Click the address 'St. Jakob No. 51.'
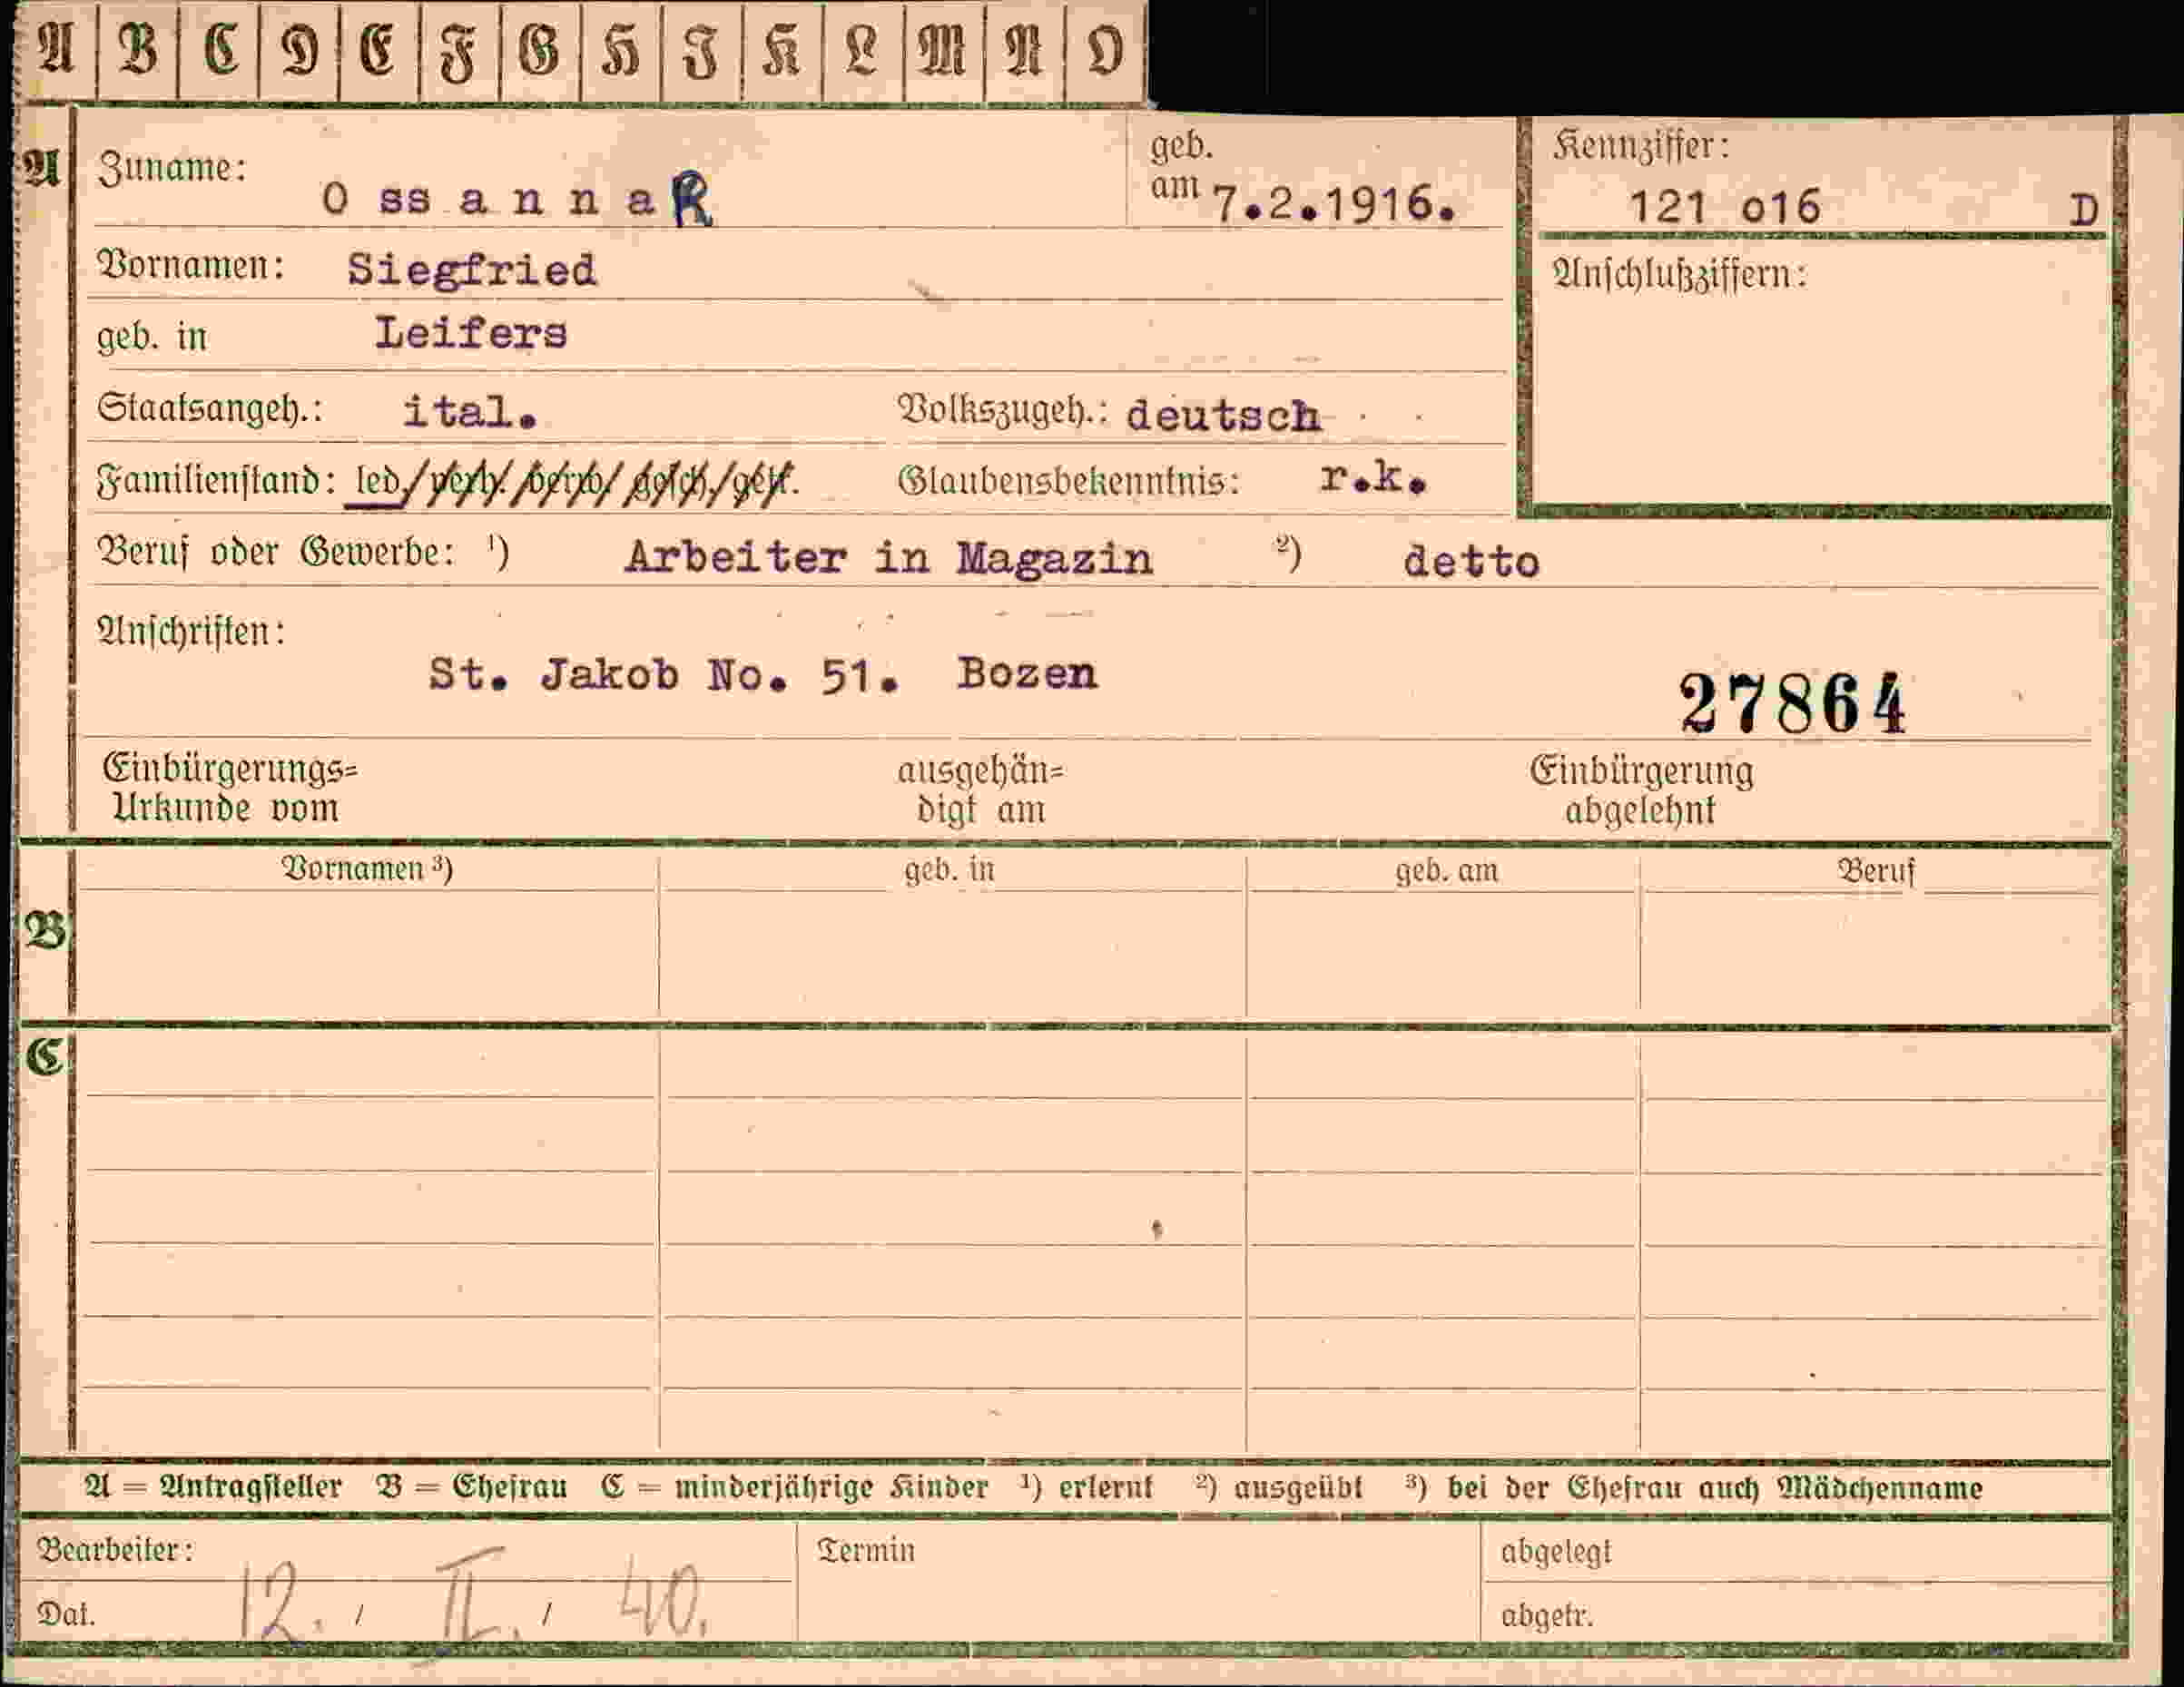The width and height of the screenshot is (2184, 1687). point(665,676)
